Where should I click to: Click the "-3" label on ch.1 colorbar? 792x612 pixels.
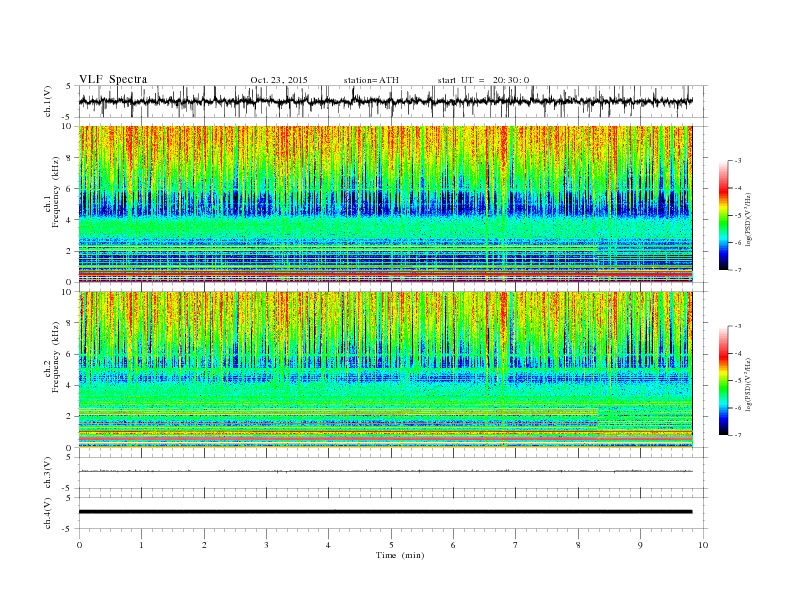click(x=738, y=161)
